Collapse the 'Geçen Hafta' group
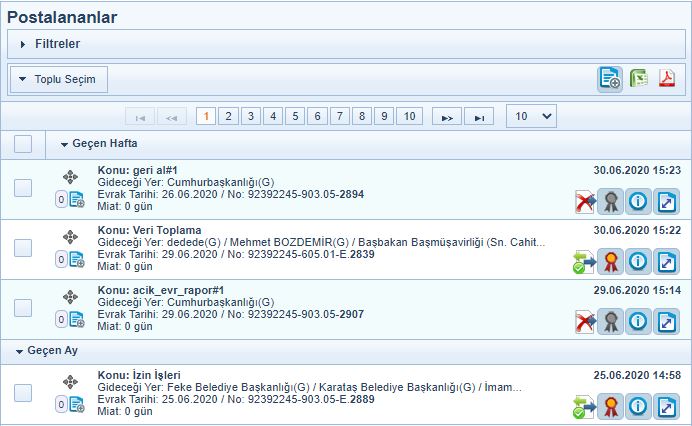The image size is (692, 426). pyautogui.click(x=65, y=145)
